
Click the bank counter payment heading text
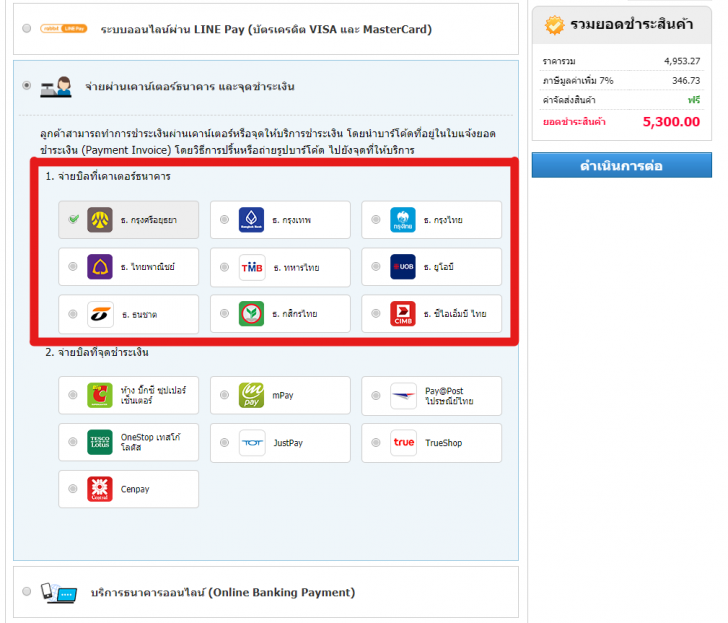(190, 87)
